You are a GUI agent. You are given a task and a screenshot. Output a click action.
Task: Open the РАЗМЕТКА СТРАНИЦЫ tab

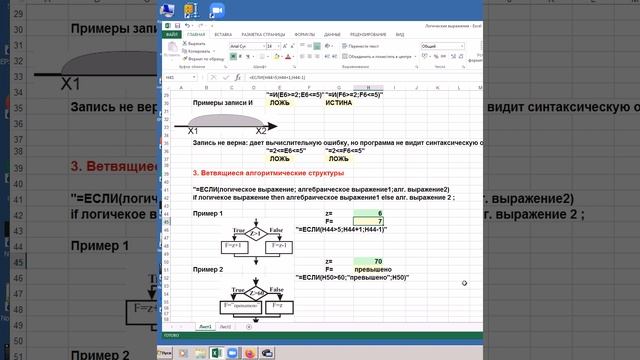point(263,35)
